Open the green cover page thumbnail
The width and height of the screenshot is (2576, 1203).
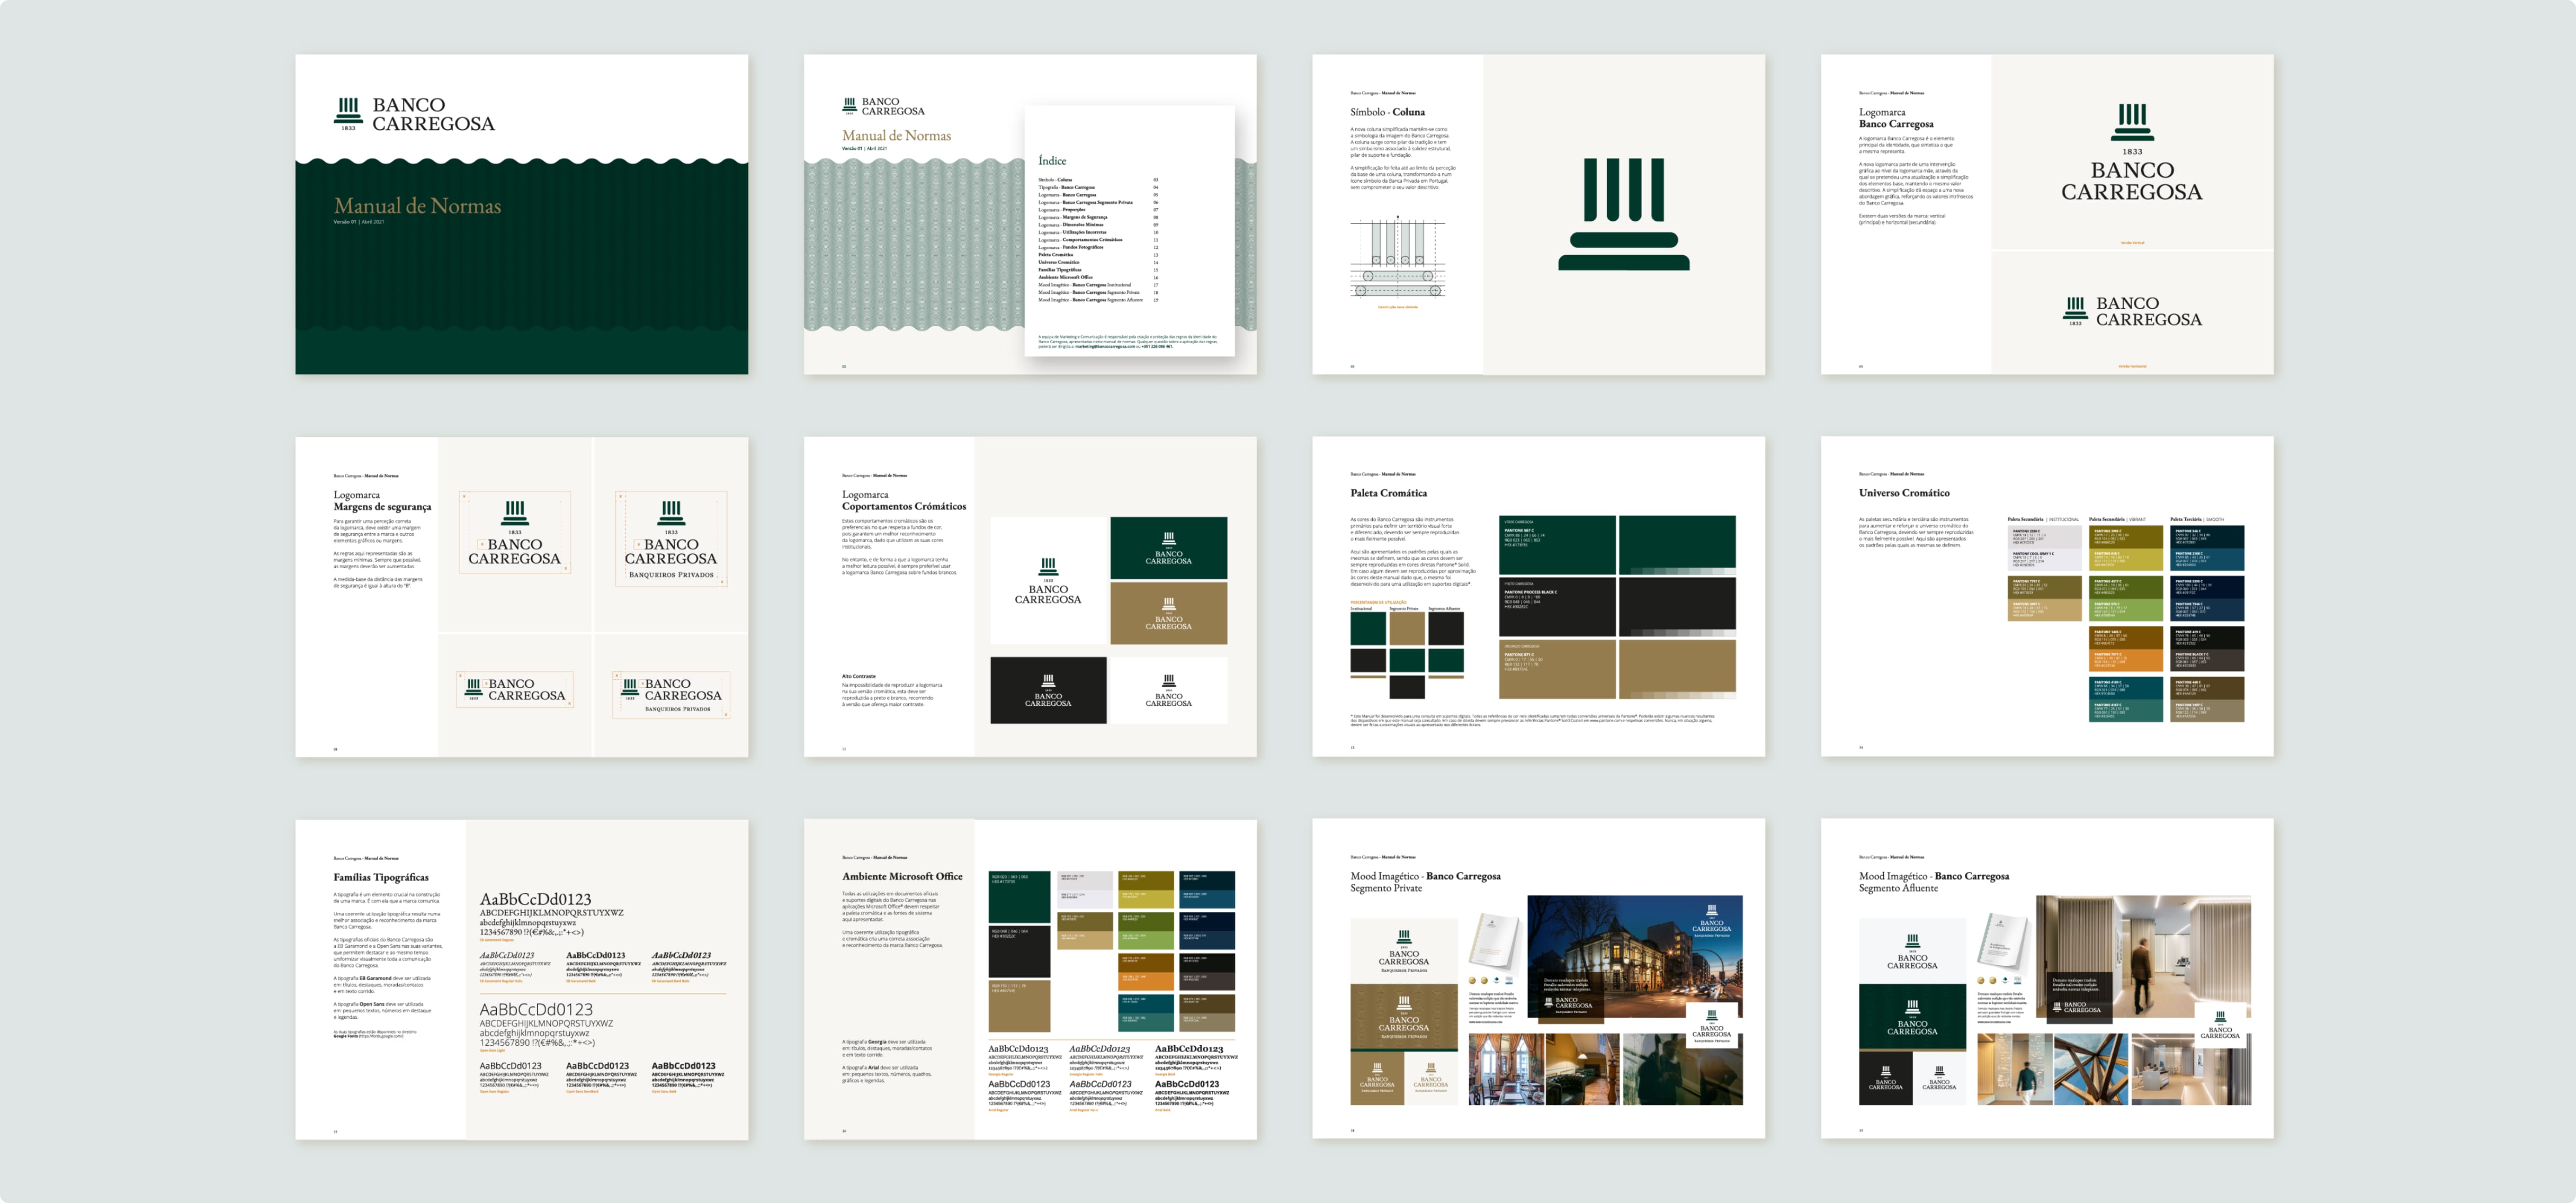coord(521,214)
